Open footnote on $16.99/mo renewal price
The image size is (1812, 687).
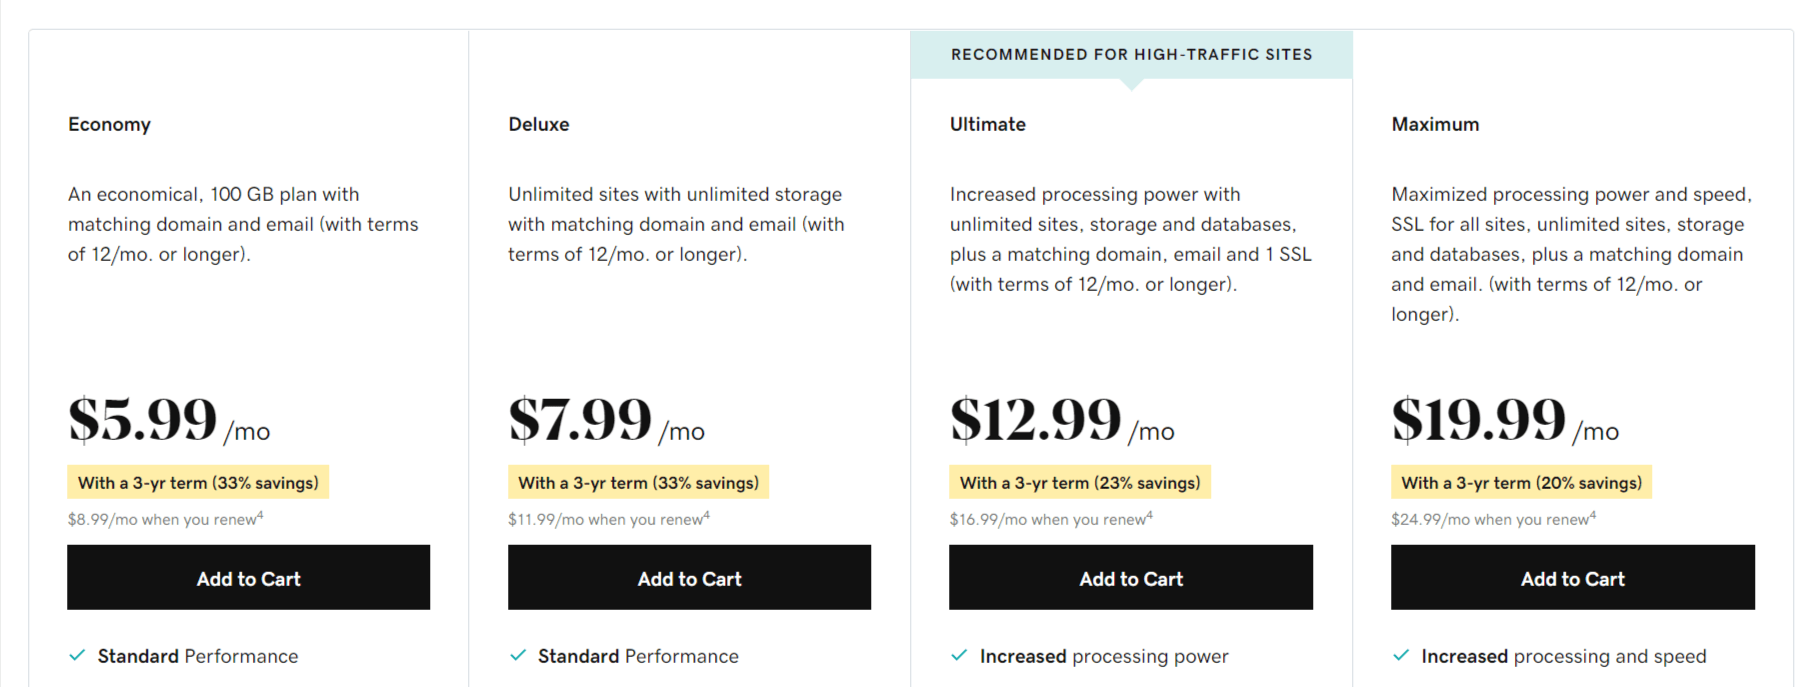(1149, 515)
